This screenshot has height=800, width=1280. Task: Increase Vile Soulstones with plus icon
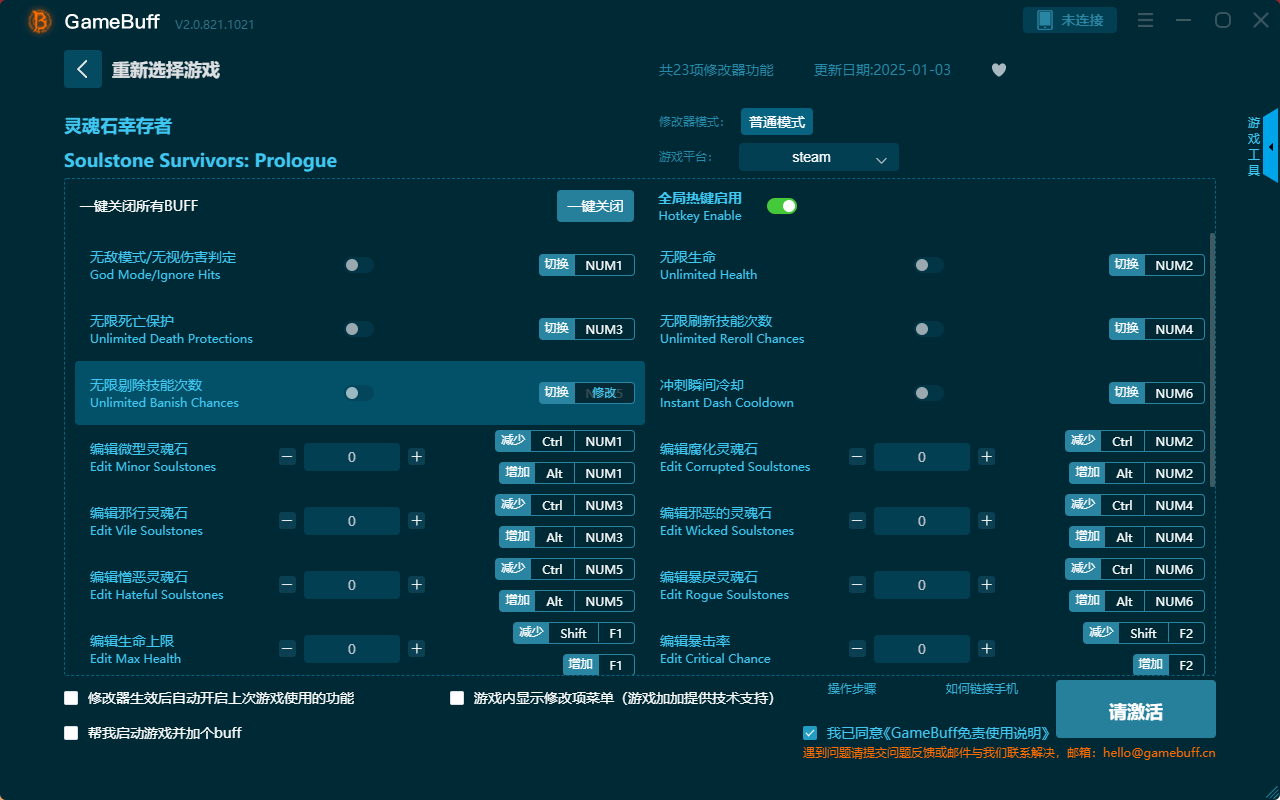coord(417,521)
